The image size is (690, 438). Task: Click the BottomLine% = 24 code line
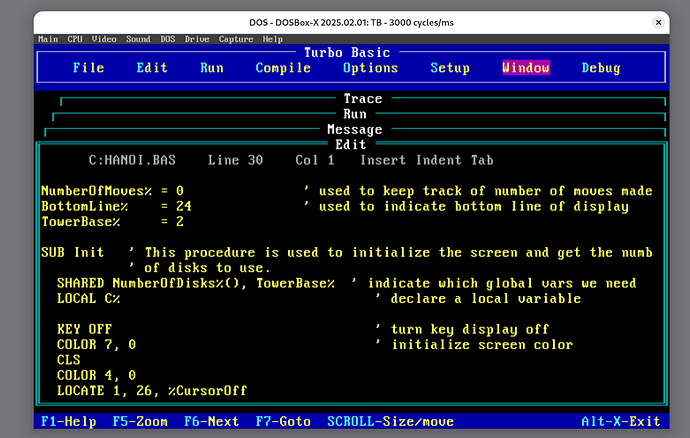[116, 206]
